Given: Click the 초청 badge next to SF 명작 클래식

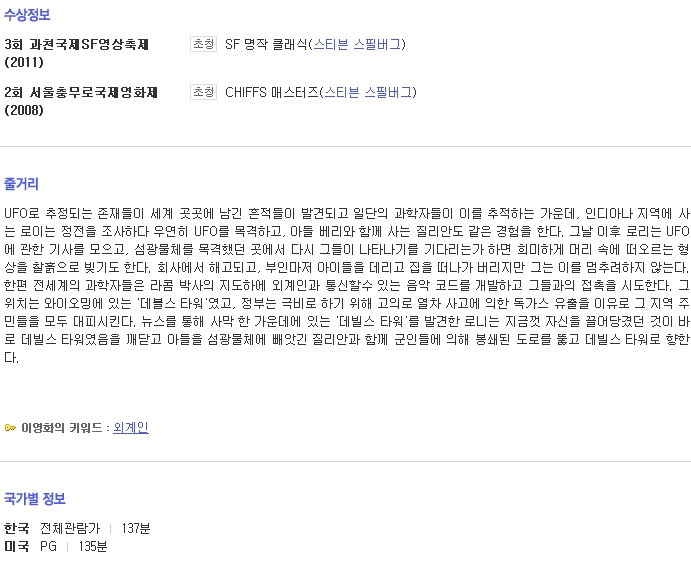Looking at the screenshot, I should (x=204, y=44).
